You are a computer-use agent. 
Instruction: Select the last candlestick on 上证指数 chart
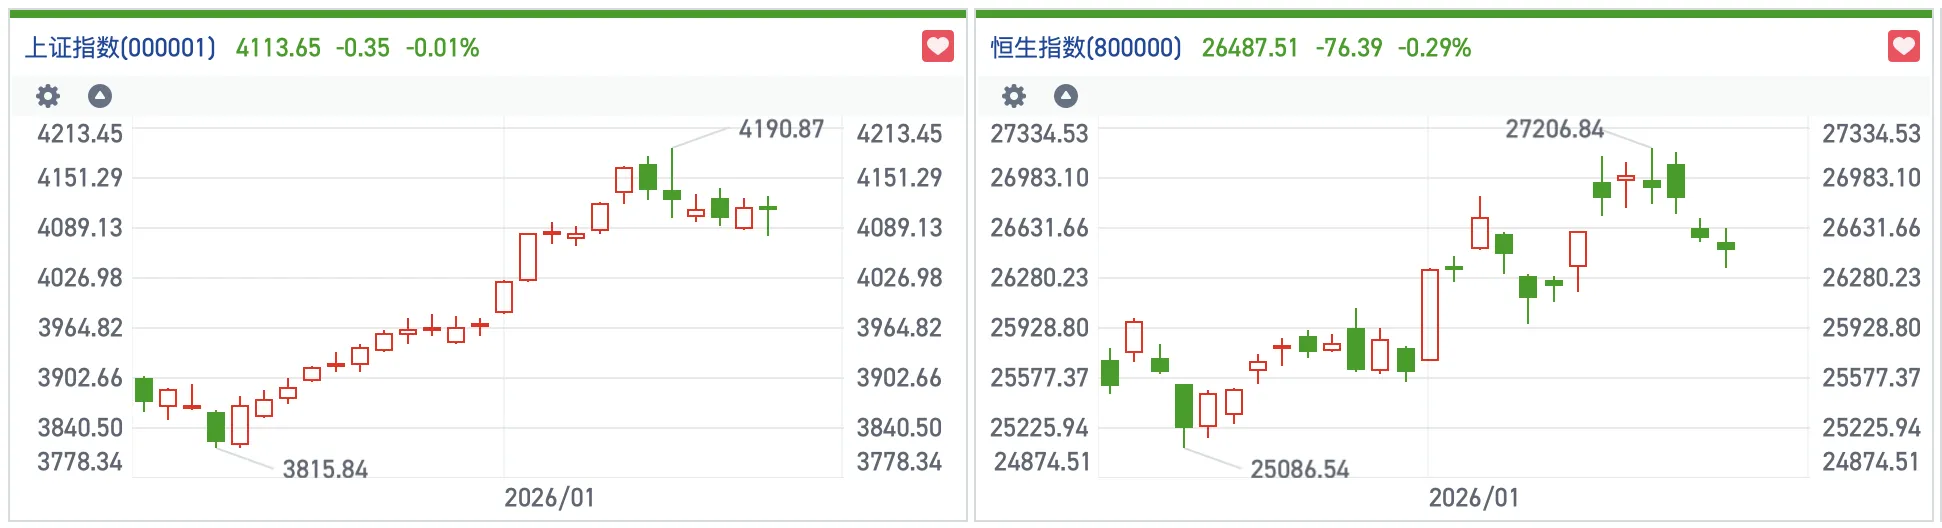point(768,208)
